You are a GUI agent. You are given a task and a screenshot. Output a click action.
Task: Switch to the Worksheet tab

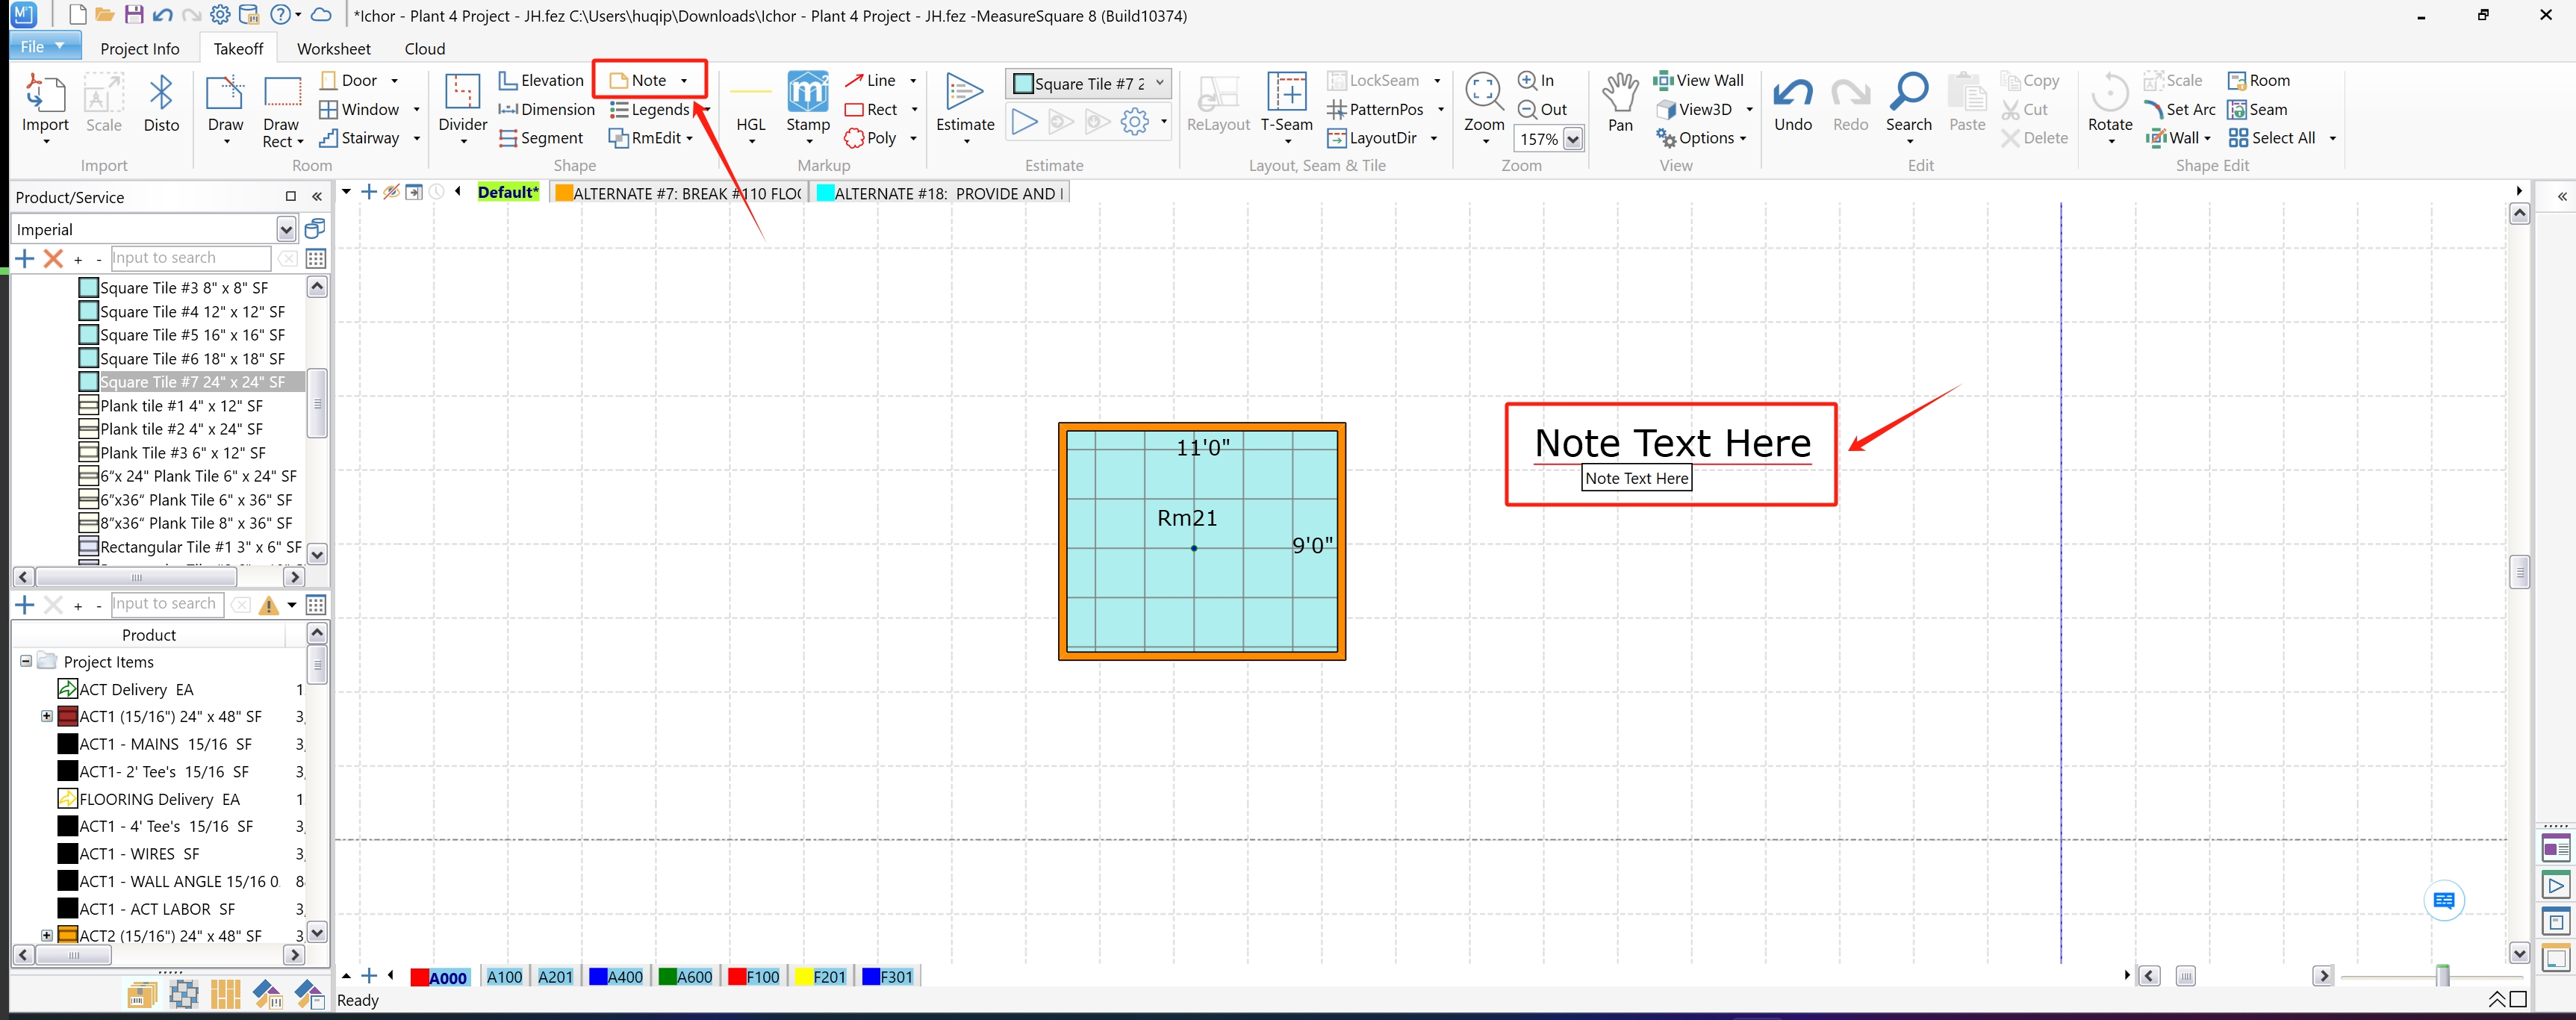tap(333, 49)
